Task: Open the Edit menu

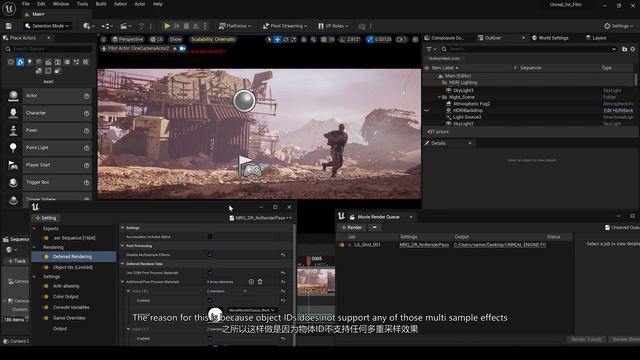Action: tap(41, 4)
